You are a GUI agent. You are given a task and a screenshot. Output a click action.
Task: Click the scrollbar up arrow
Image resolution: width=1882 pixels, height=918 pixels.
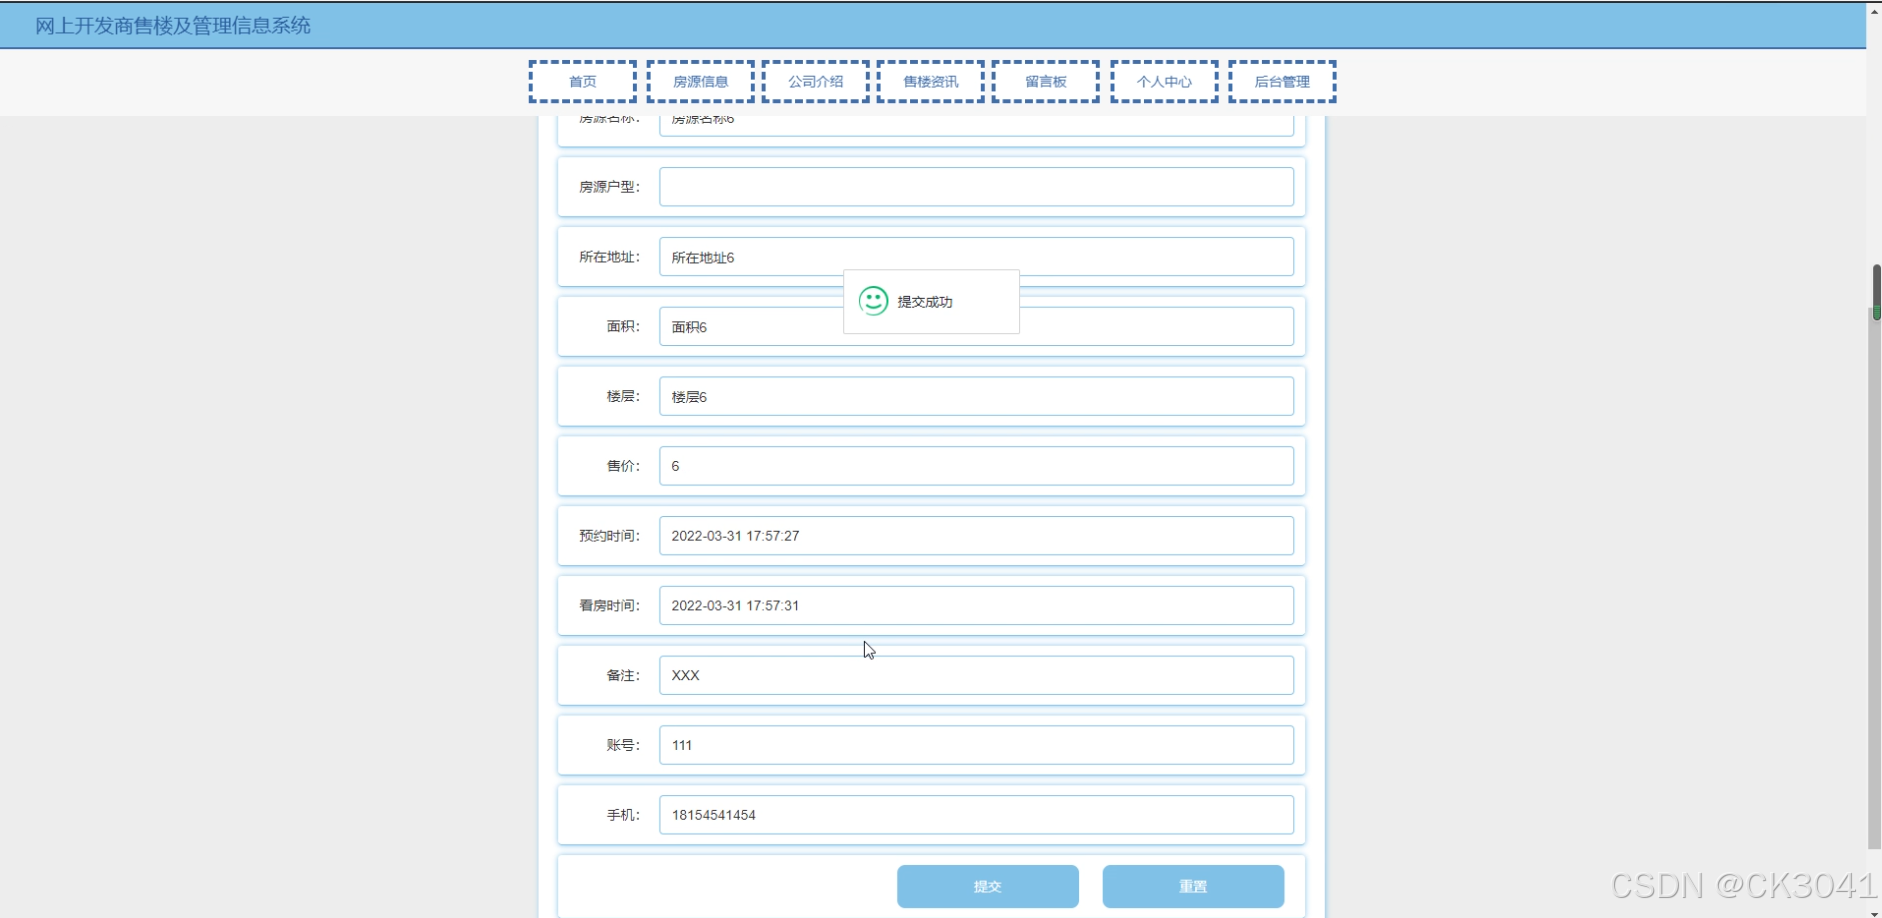[1875, 11]
